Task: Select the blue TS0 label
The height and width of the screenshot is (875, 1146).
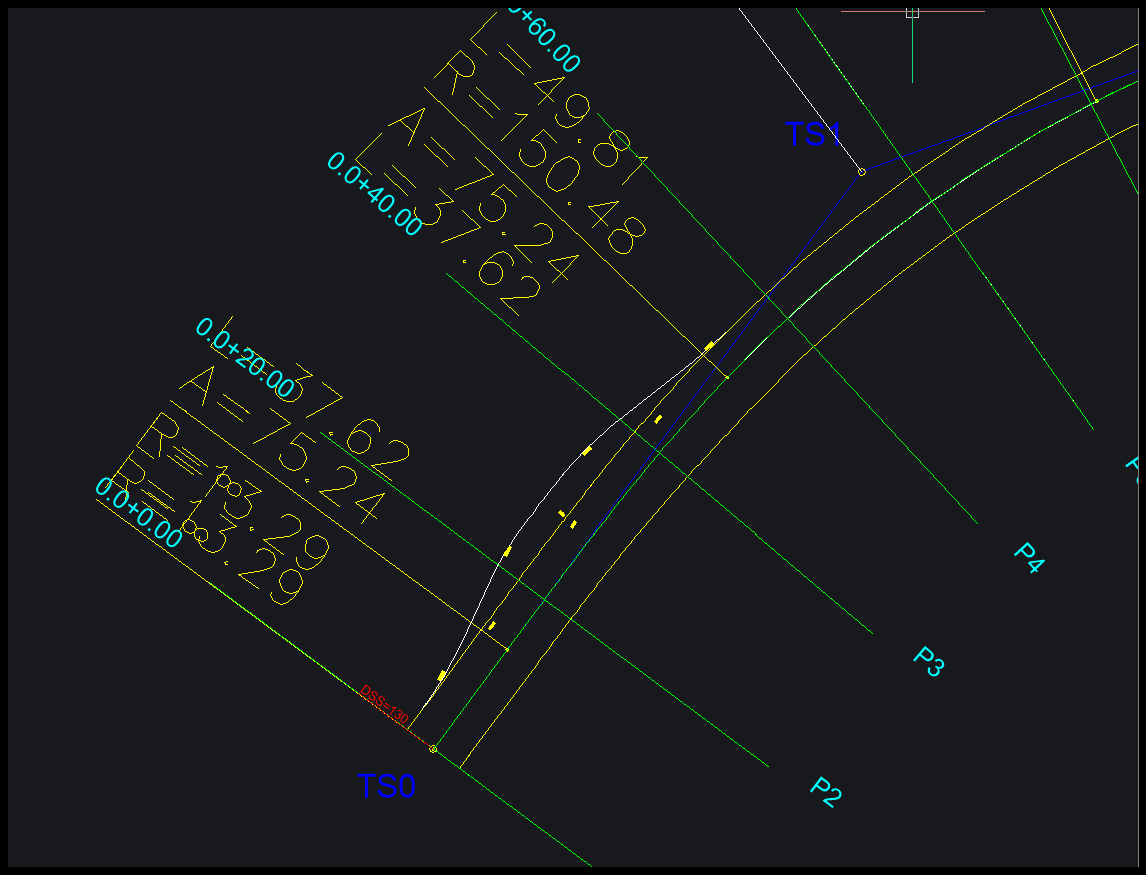Action: click(x=386, y=787)
